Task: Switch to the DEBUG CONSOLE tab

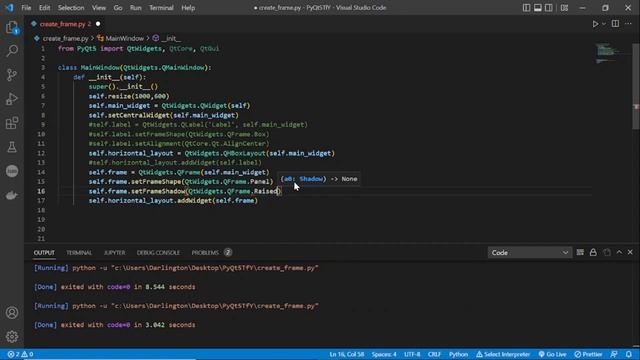Action: click(158, 253)
